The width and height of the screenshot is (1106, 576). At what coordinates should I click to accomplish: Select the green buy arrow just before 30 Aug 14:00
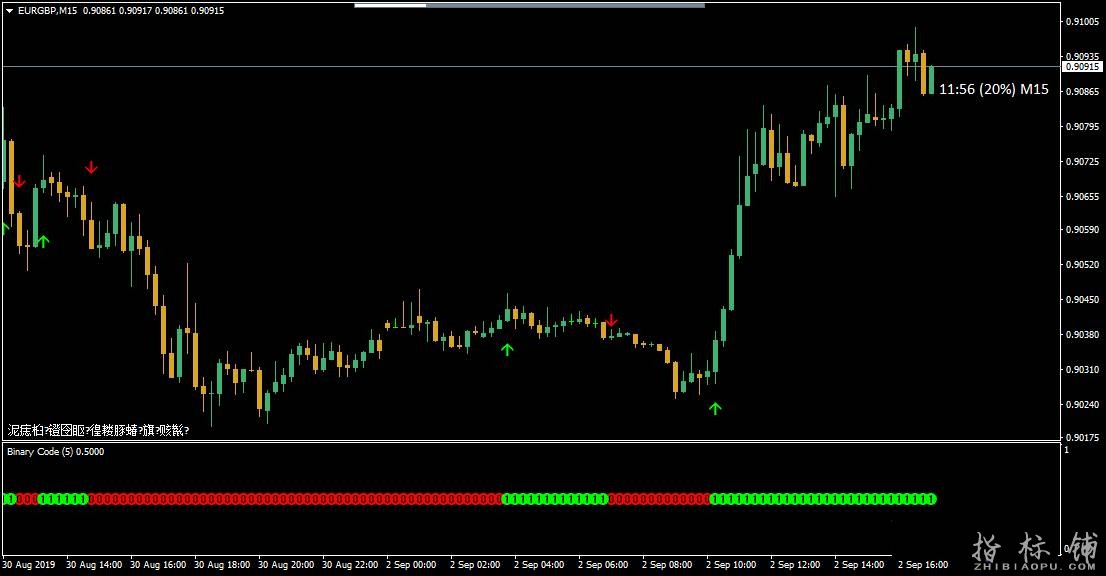(43, 241)
